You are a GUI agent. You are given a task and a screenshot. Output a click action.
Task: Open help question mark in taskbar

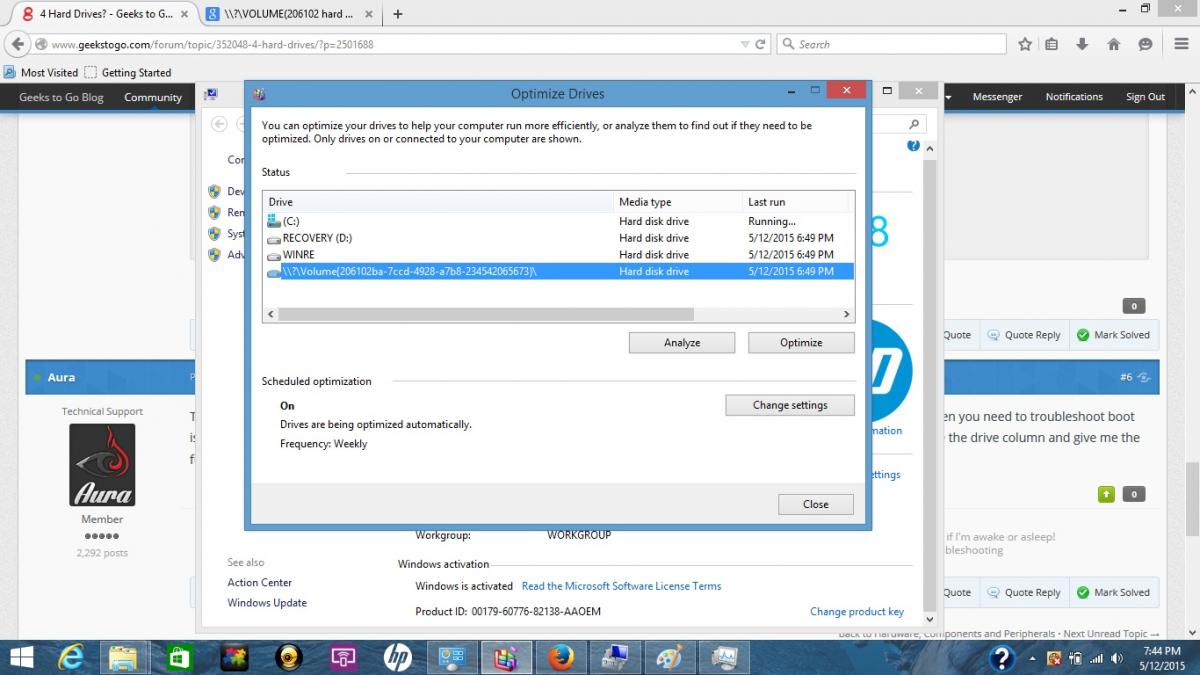(x=1002, y=657)
